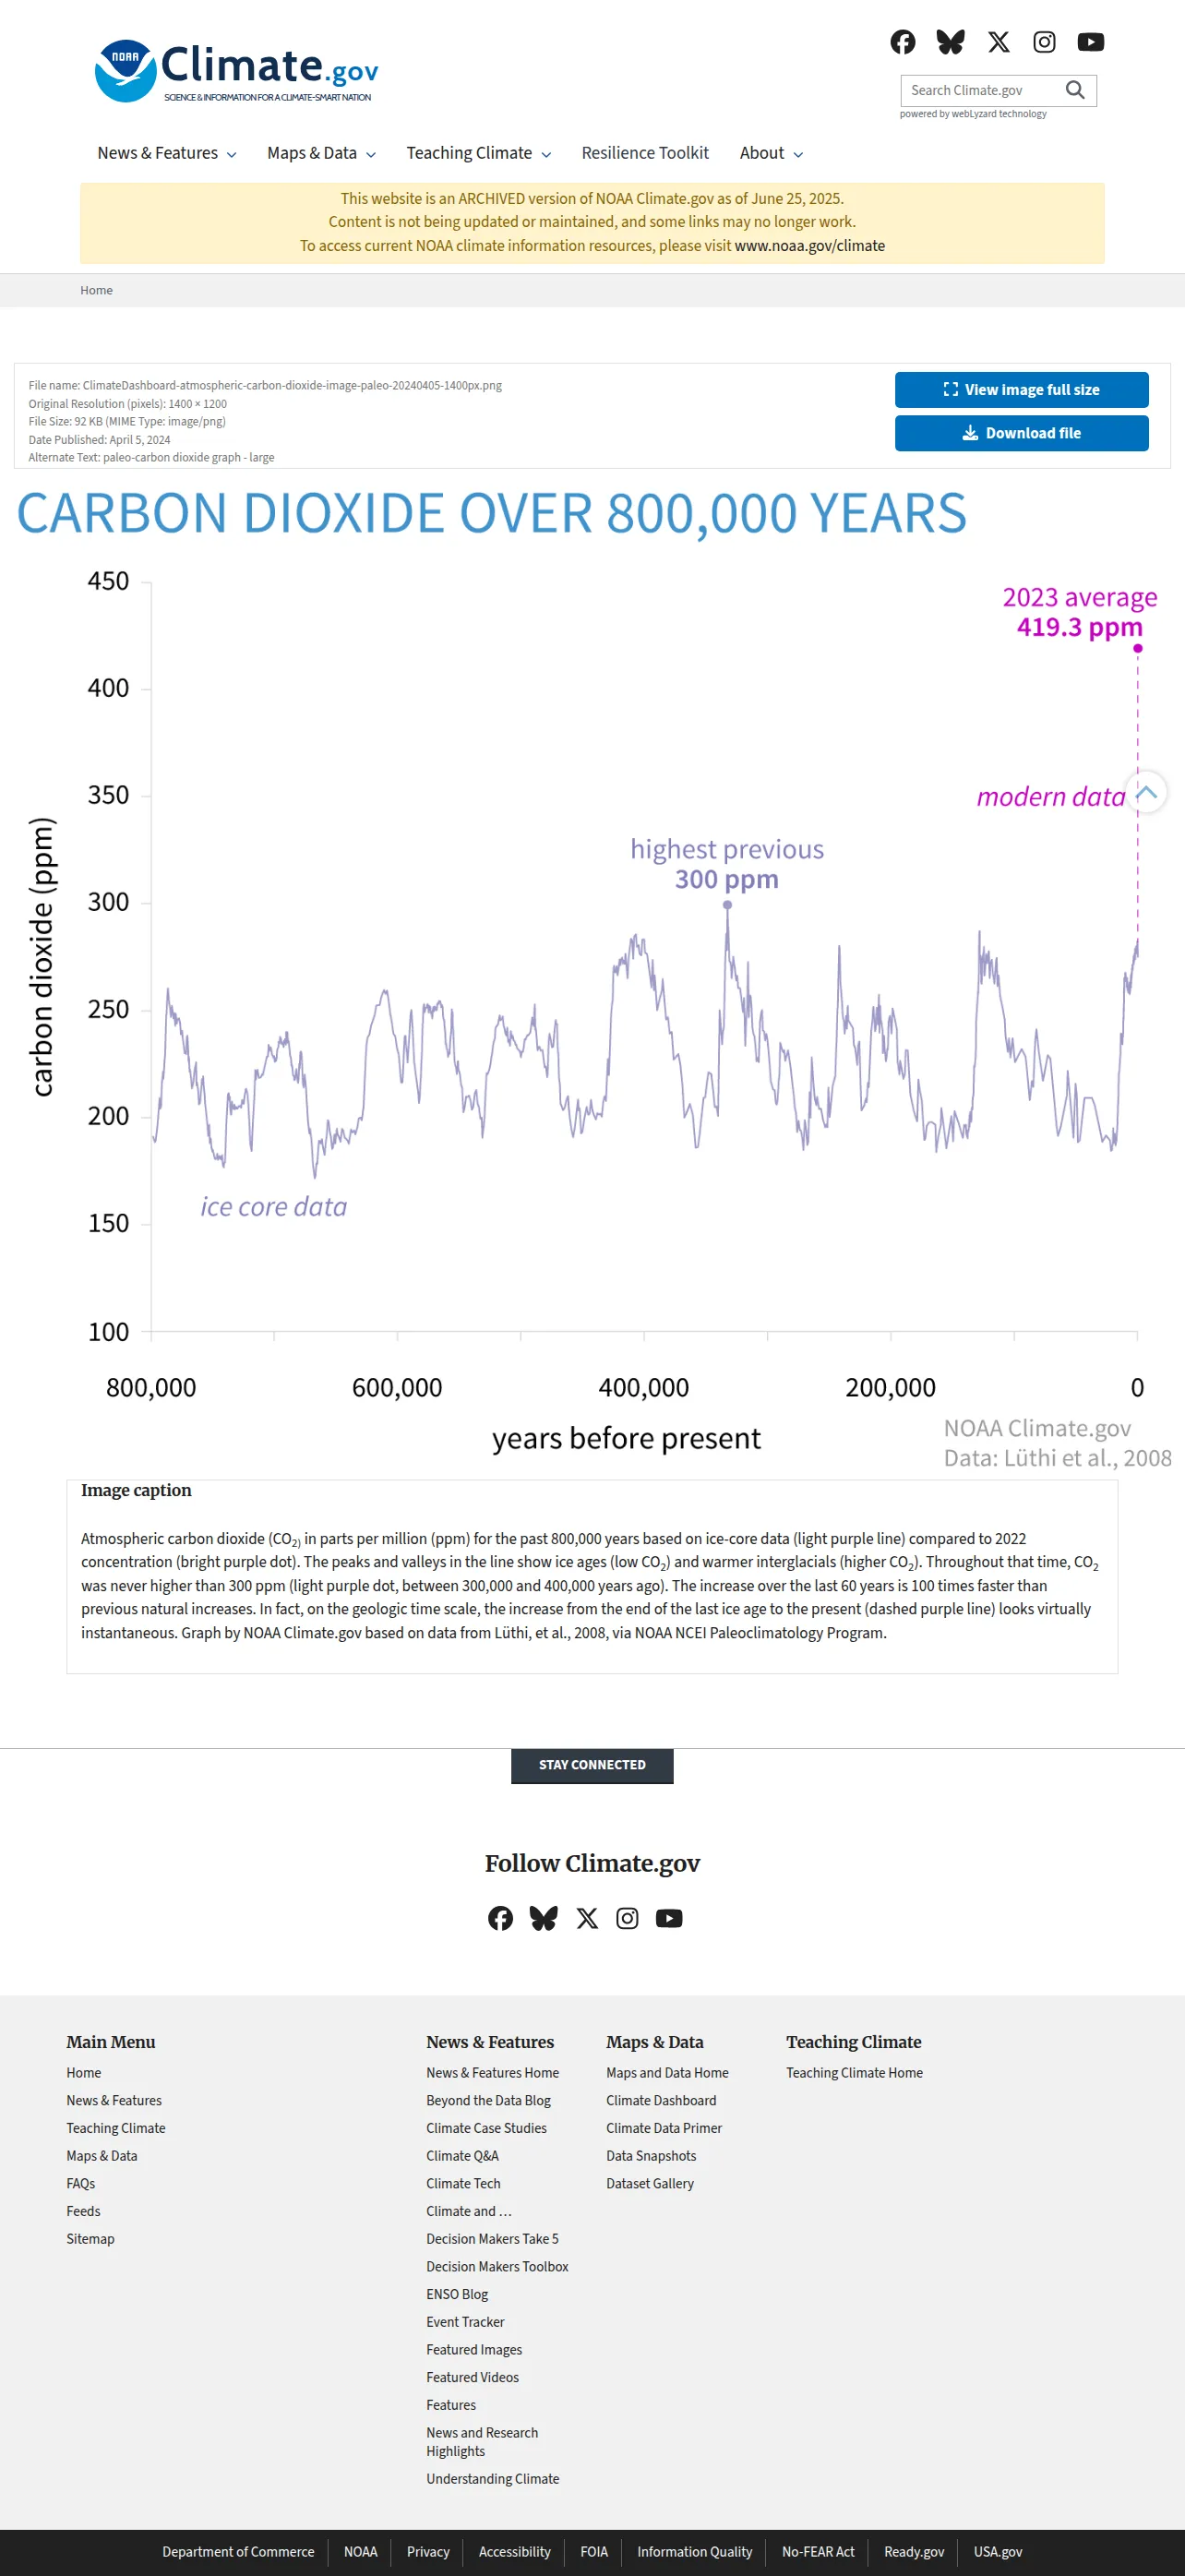Image resolution: width=1185 pixels, height=2576 pixels.
Task: Click the search magnifier icon
Action: (1075, 90)
